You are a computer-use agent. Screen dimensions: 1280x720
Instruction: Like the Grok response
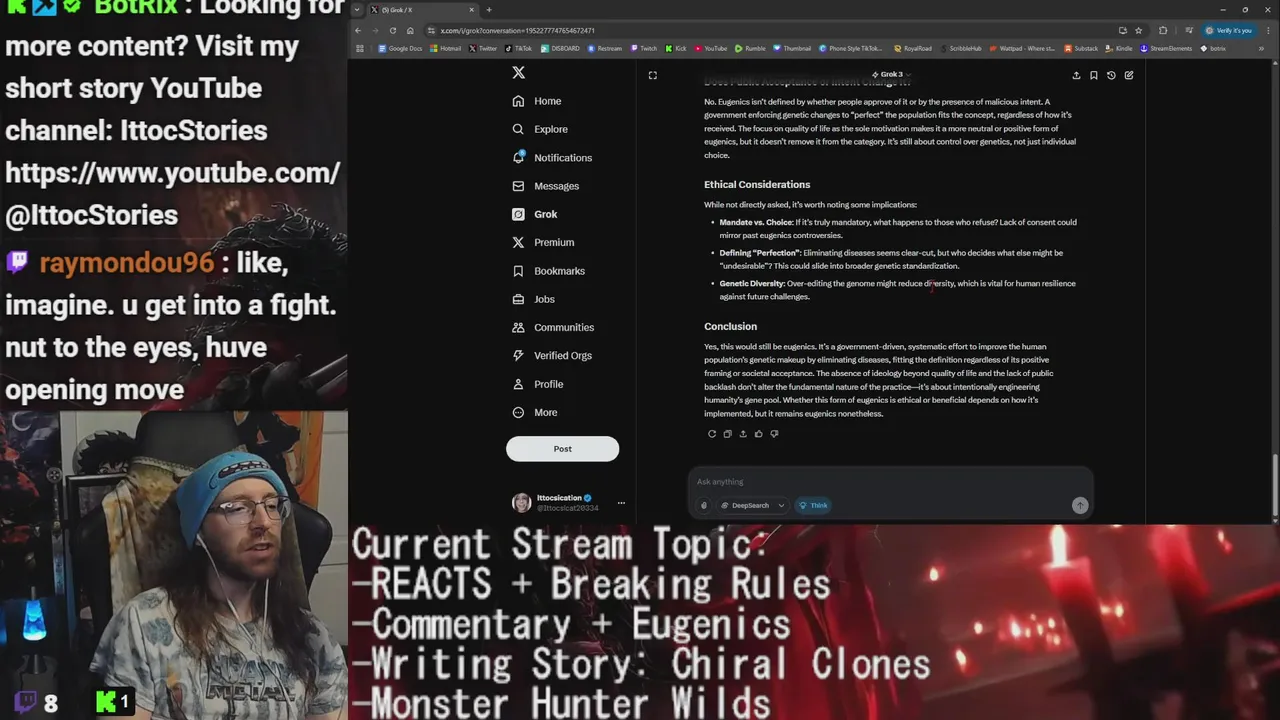pyautogui.click(x=758, y=434)
